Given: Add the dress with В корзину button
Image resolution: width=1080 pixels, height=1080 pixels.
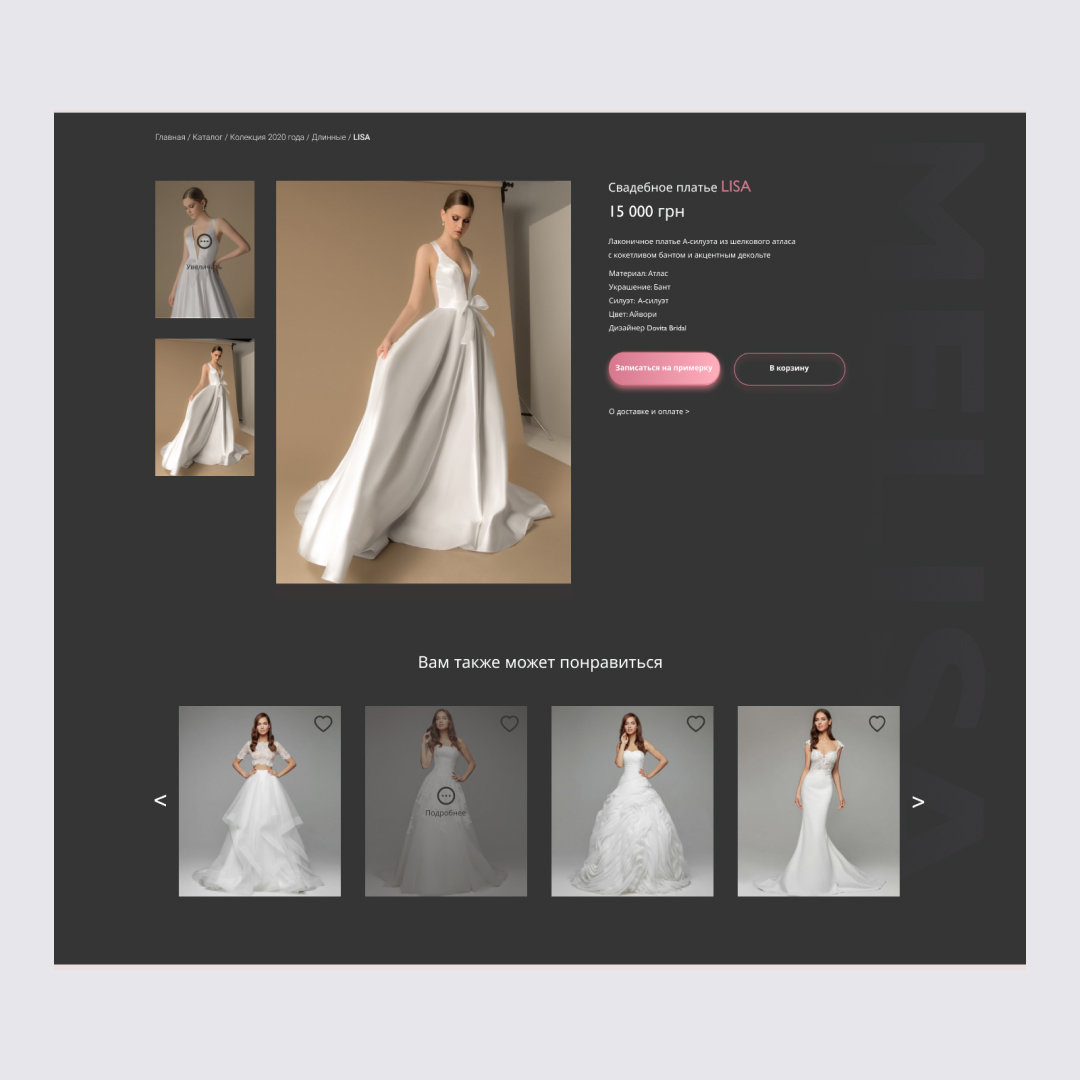Looking at the screenshot, I should (x=789, y=368).
